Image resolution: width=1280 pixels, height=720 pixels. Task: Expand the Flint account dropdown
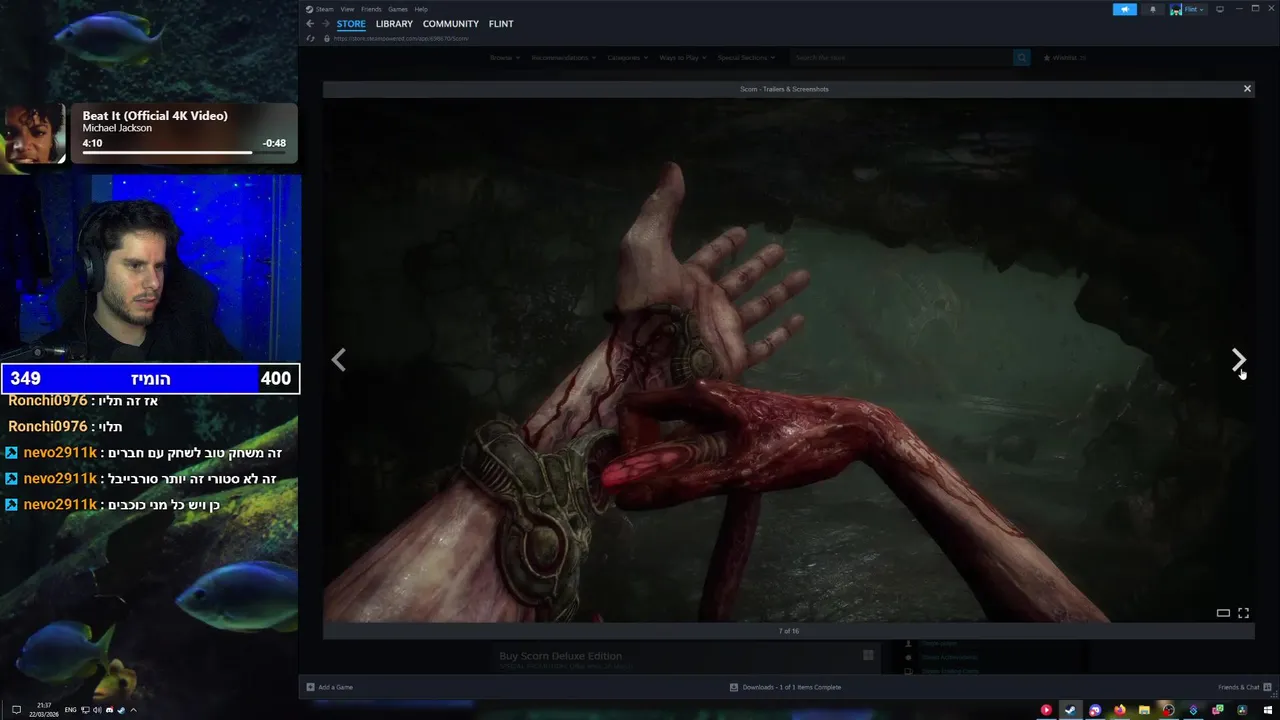[x=1187, y=9]
